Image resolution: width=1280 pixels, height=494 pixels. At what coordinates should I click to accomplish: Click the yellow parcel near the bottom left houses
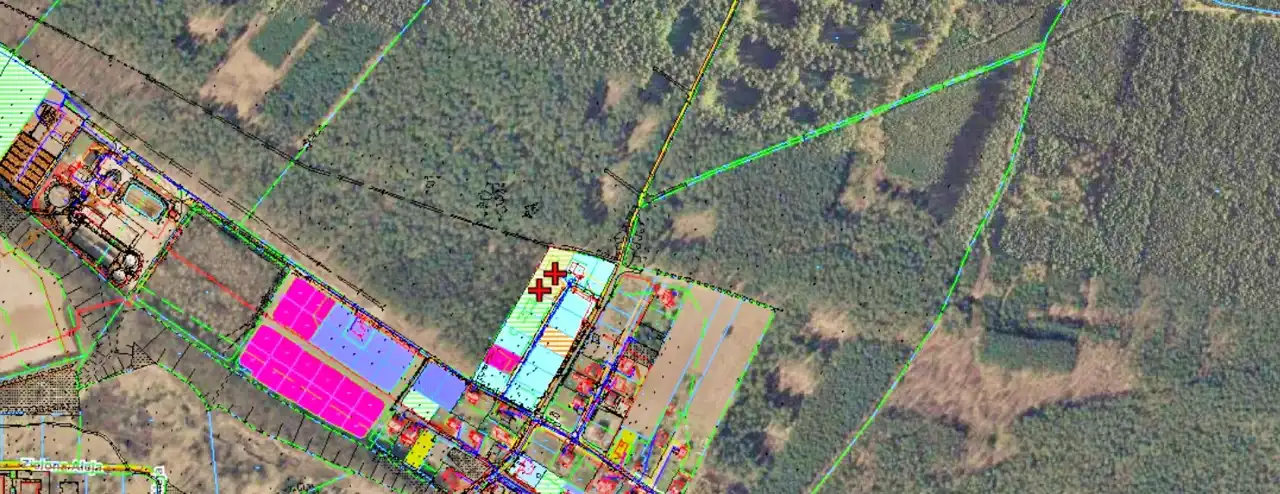420,449
